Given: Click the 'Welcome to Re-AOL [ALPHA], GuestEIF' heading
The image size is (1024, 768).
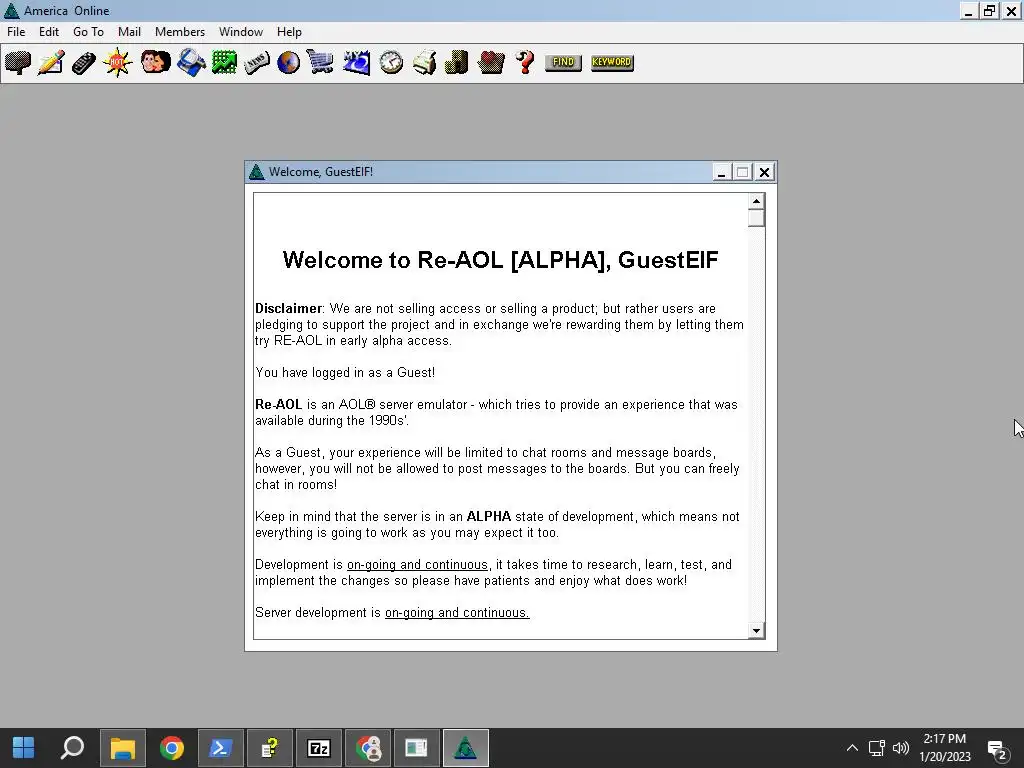Looking at the screenshot, I should coord(500,260).
